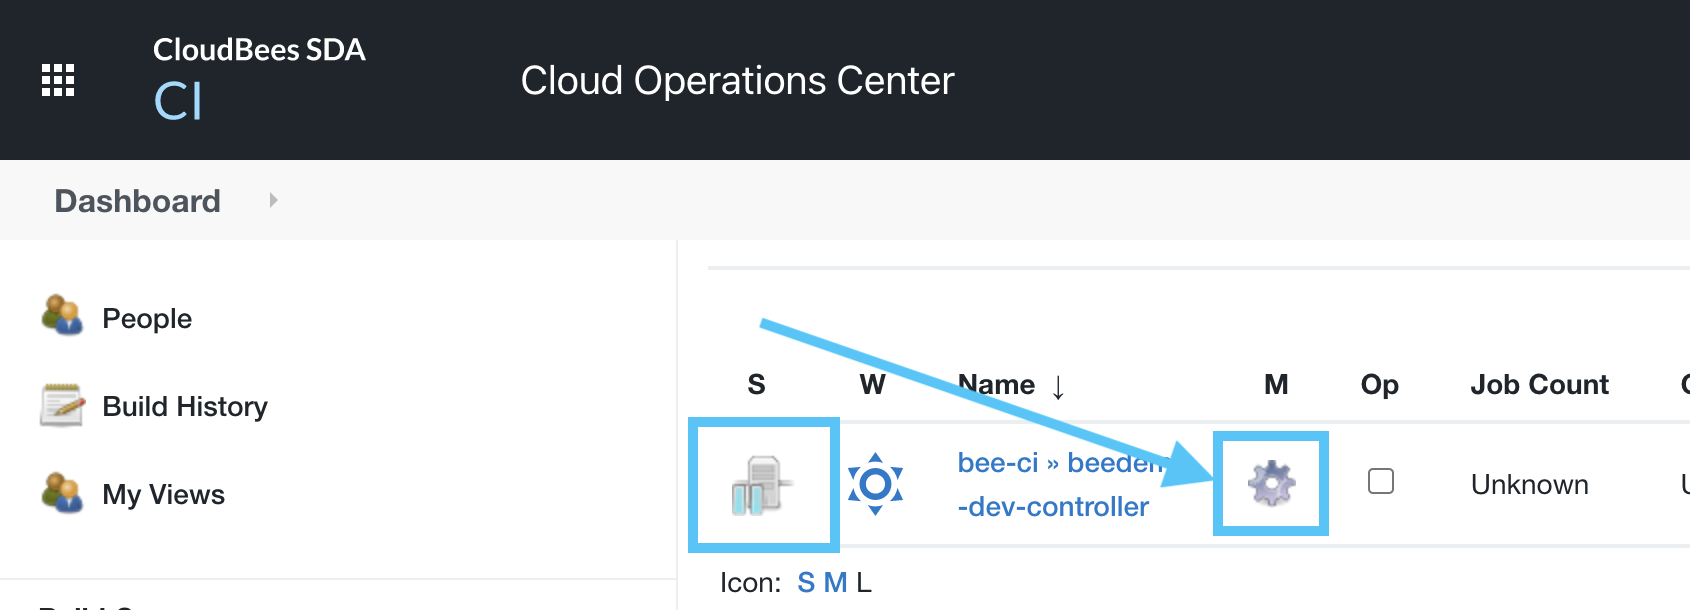Viewport: 1690px width, 610px height.
Task: Open the Dashboard breadcrumb
Action: tap(137, 201)
